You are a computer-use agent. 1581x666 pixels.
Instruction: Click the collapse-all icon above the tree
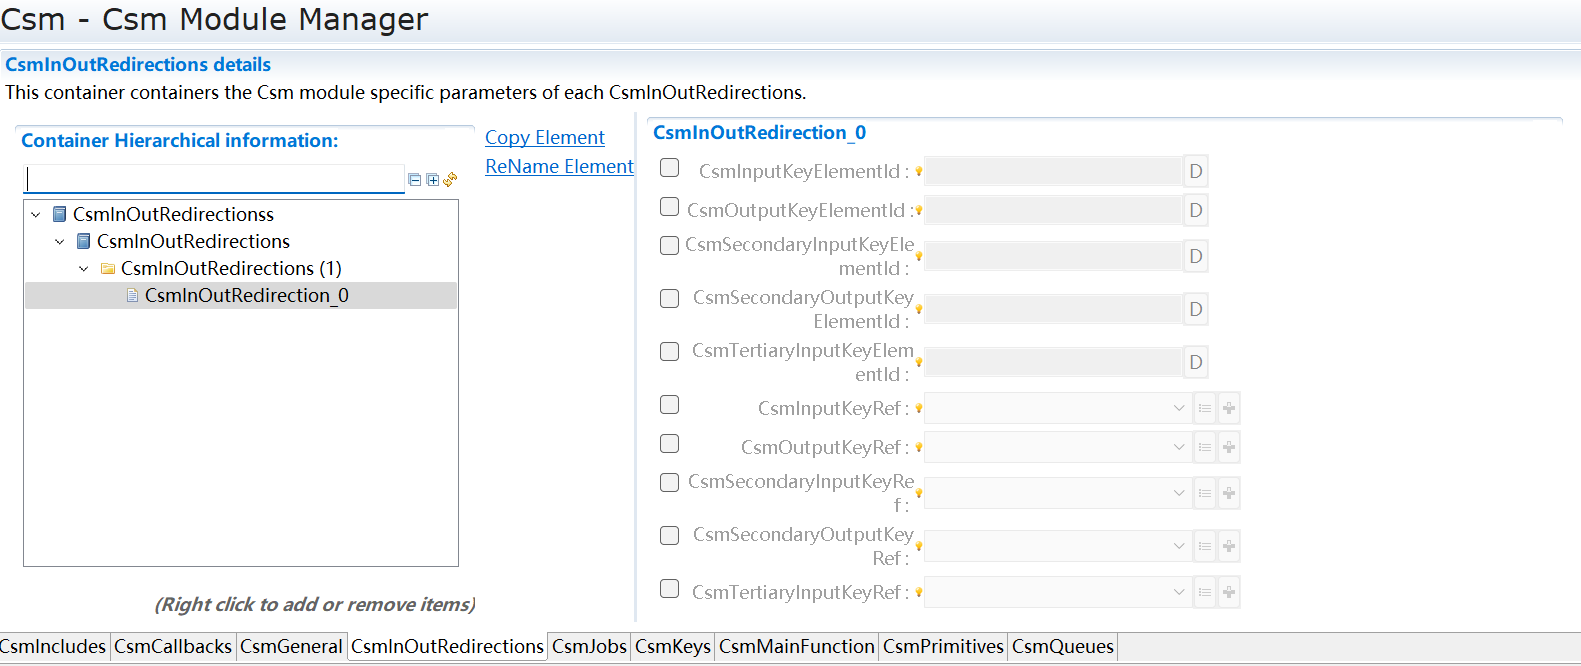414,180
